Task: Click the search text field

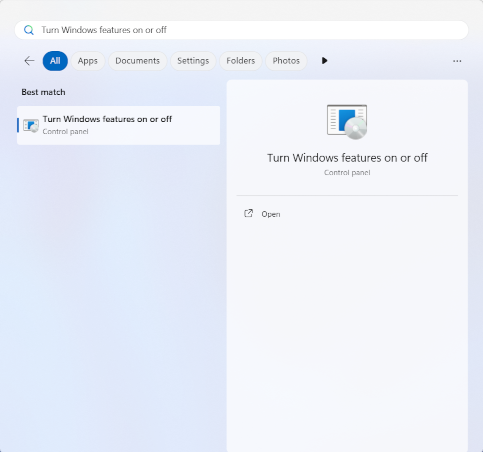Action: pyautogui.click(x=241, y=30)
